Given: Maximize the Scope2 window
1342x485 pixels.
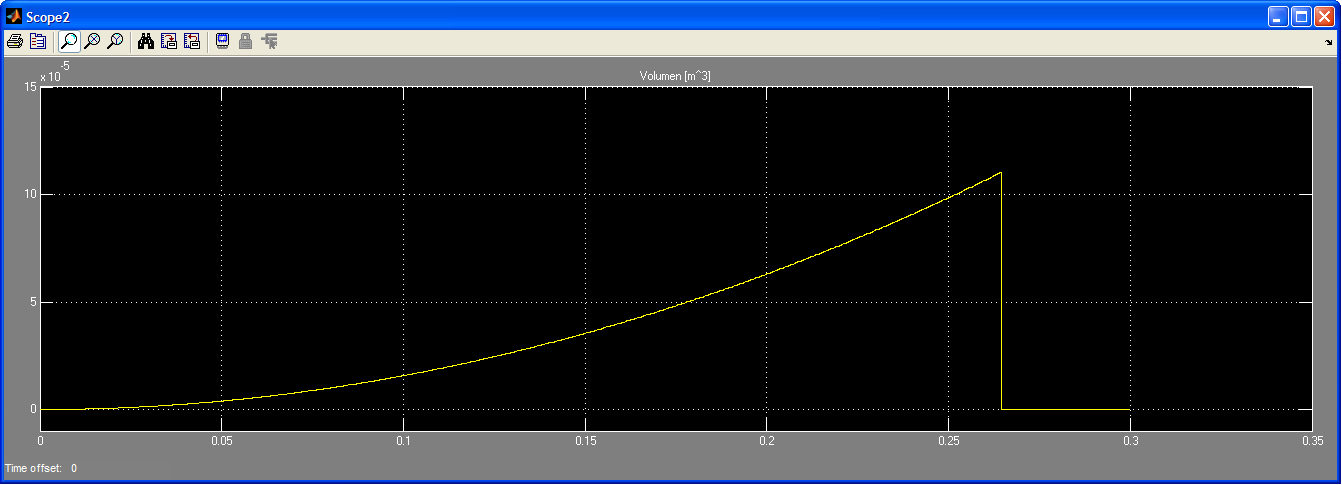Looking at the screenshot, I should coord(1302,17).
